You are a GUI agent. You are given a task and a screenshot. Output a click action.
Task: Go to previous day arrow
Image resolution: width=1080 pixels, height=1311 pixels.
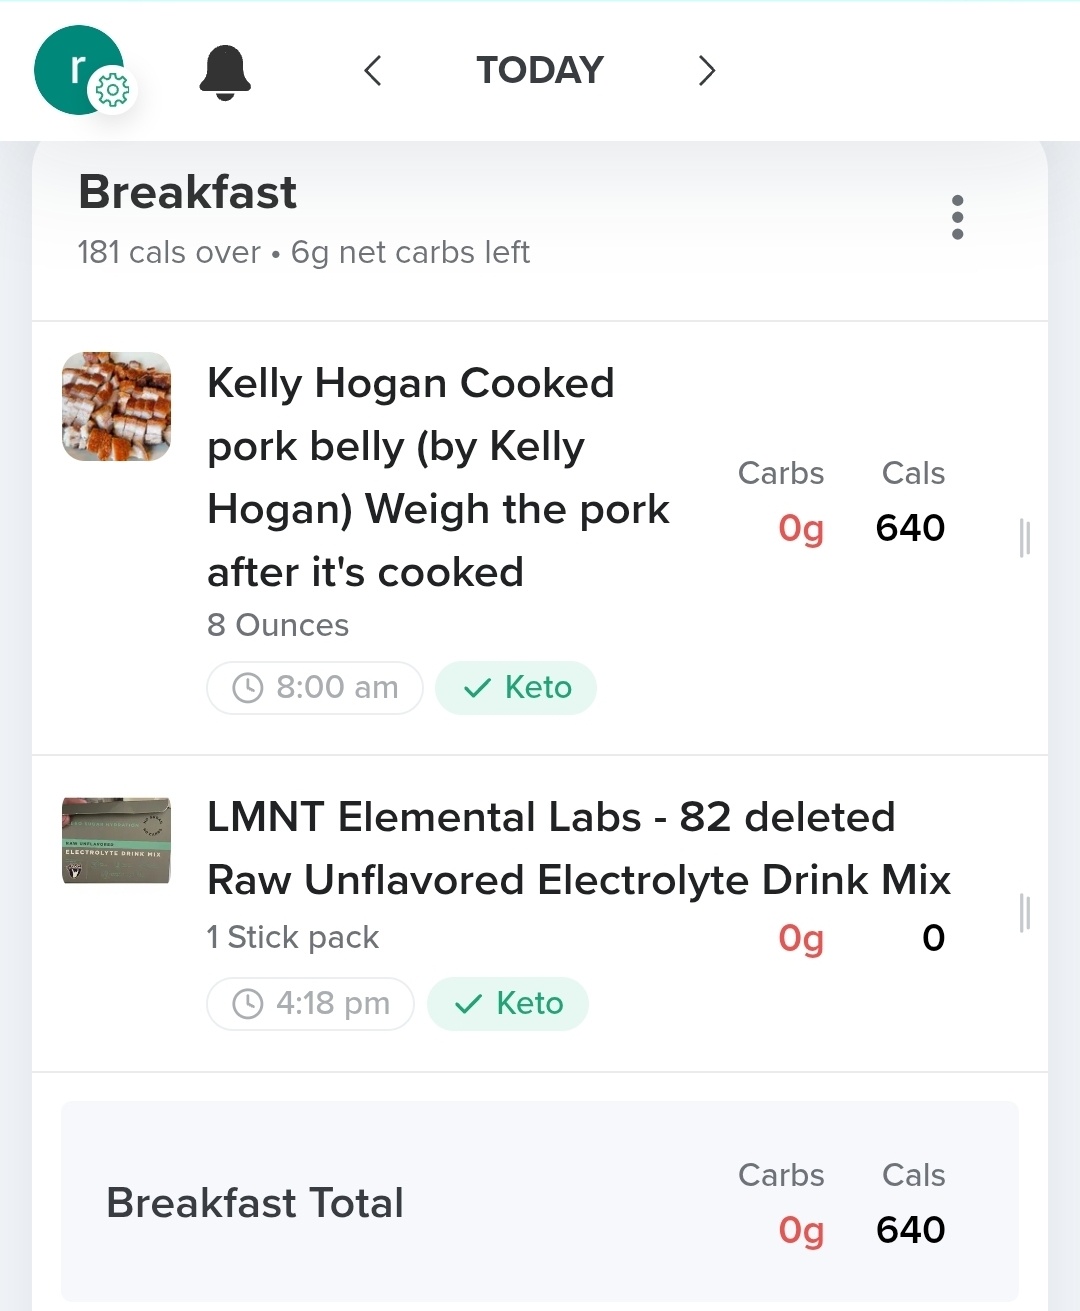(373, 71)
